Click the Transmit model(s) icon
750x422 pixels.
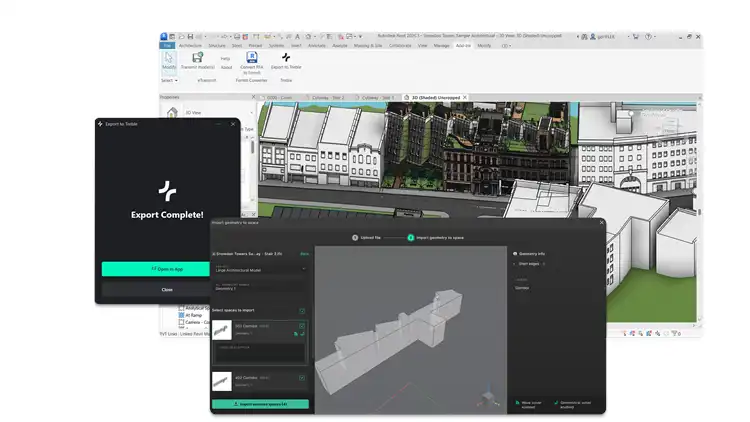point(198,59)
